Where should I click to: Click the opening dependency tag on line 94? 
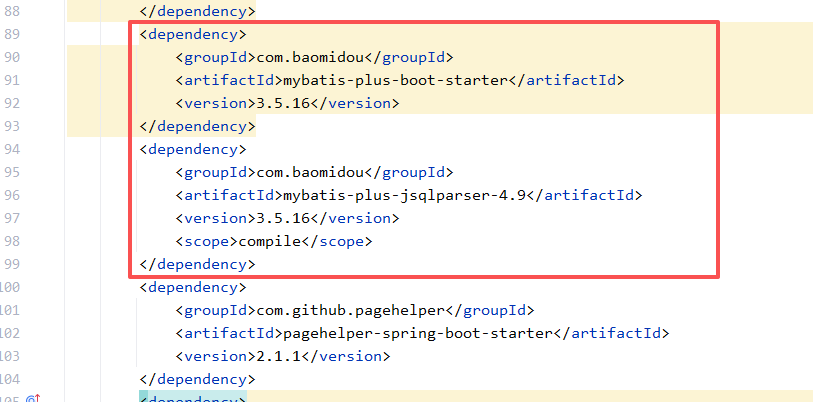[x=193, y=149]
